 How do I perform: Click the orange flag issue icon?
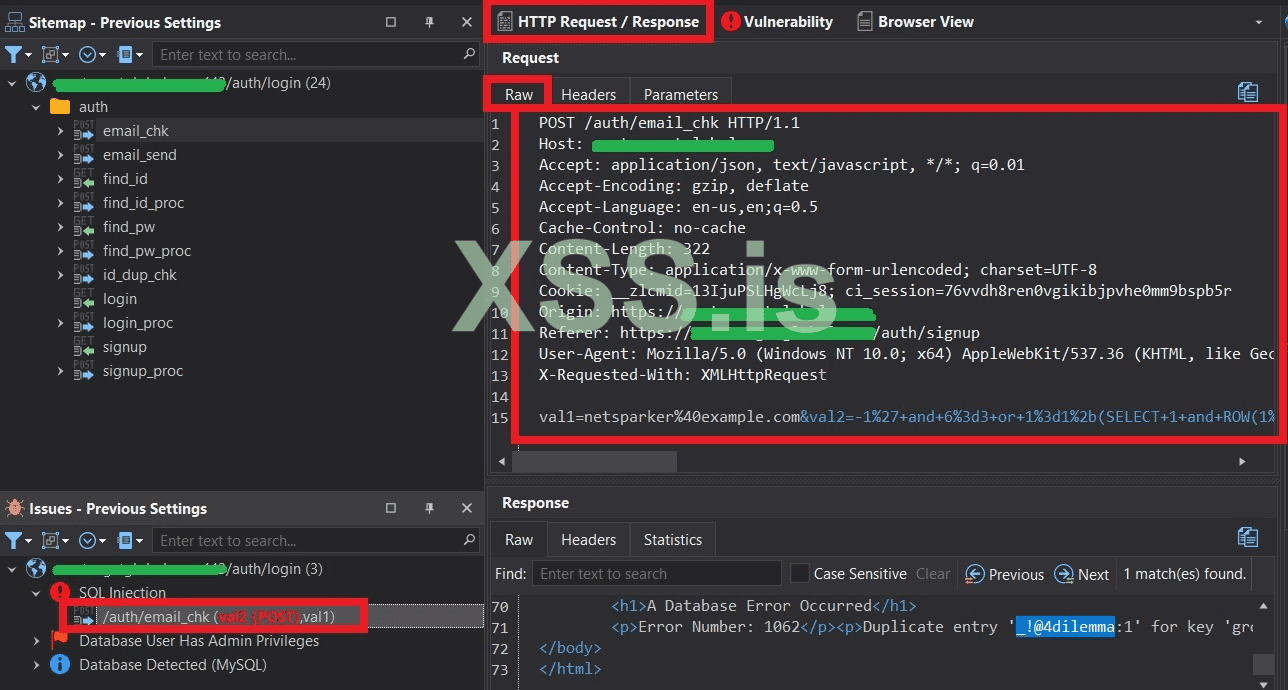60,641
